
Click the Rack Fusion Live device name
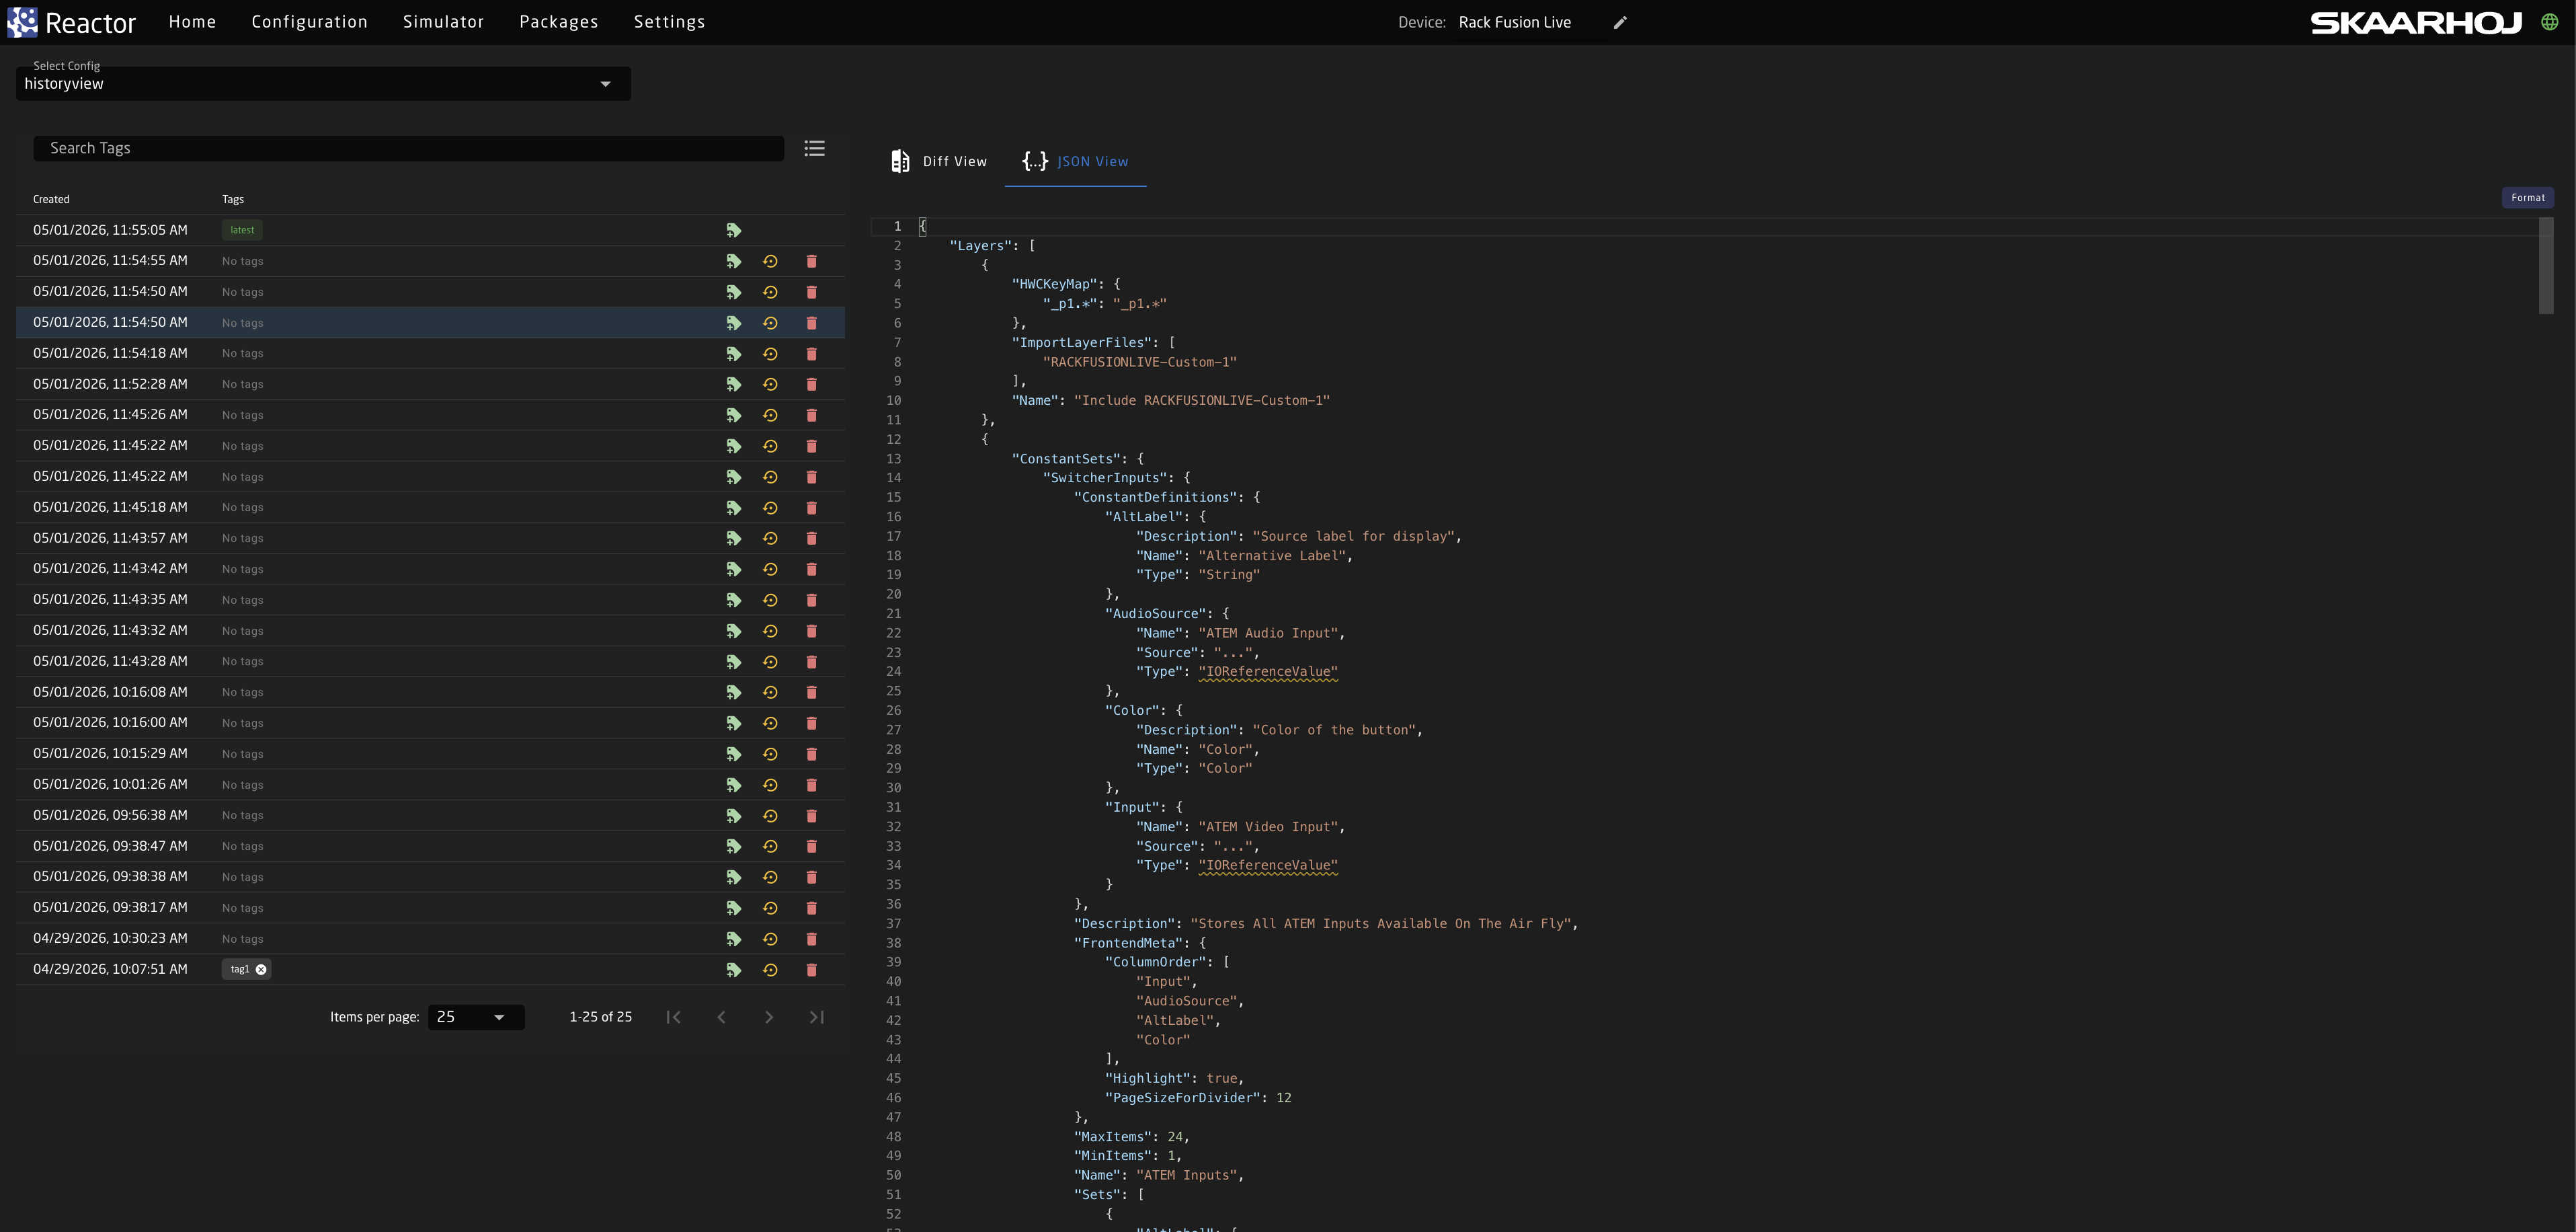coord(1514,22)
